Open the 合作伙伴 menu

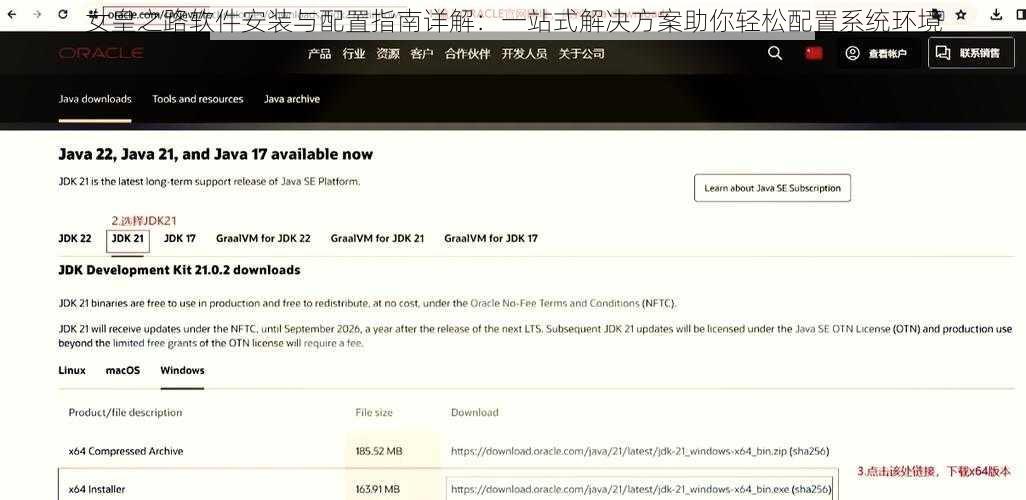pyautogui.click(x=467, y=54)
